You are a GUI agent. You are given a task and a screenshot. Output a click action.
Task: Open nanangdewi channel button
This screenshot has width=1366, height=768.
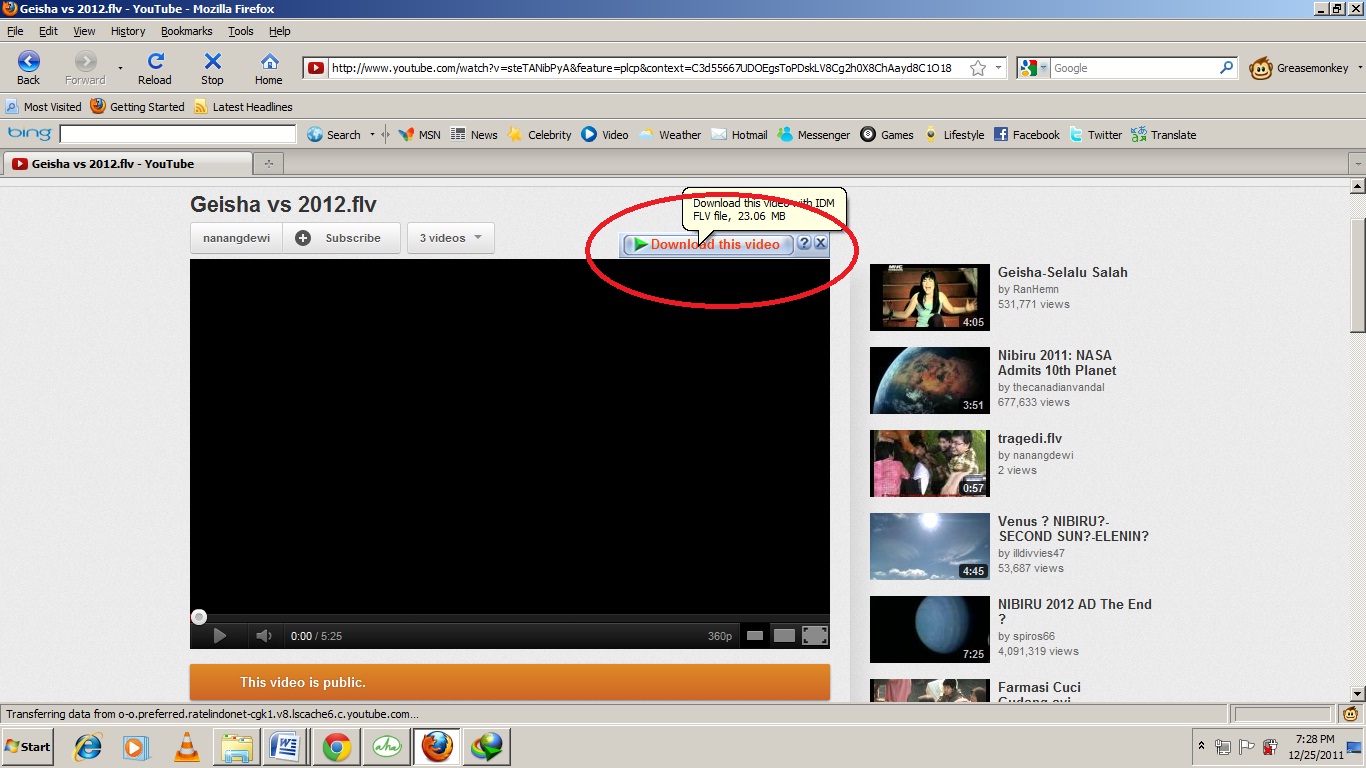point(236,238)
